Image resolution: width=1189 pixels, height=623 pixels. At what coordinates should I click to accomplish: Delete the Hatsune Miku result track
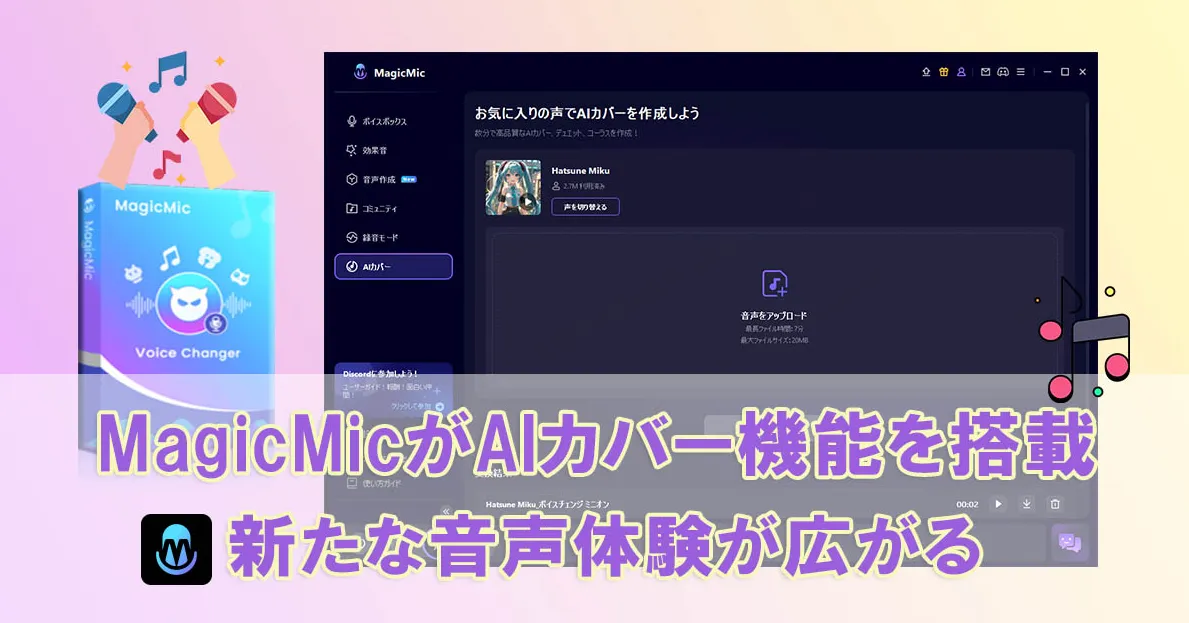coord(1054,505)
